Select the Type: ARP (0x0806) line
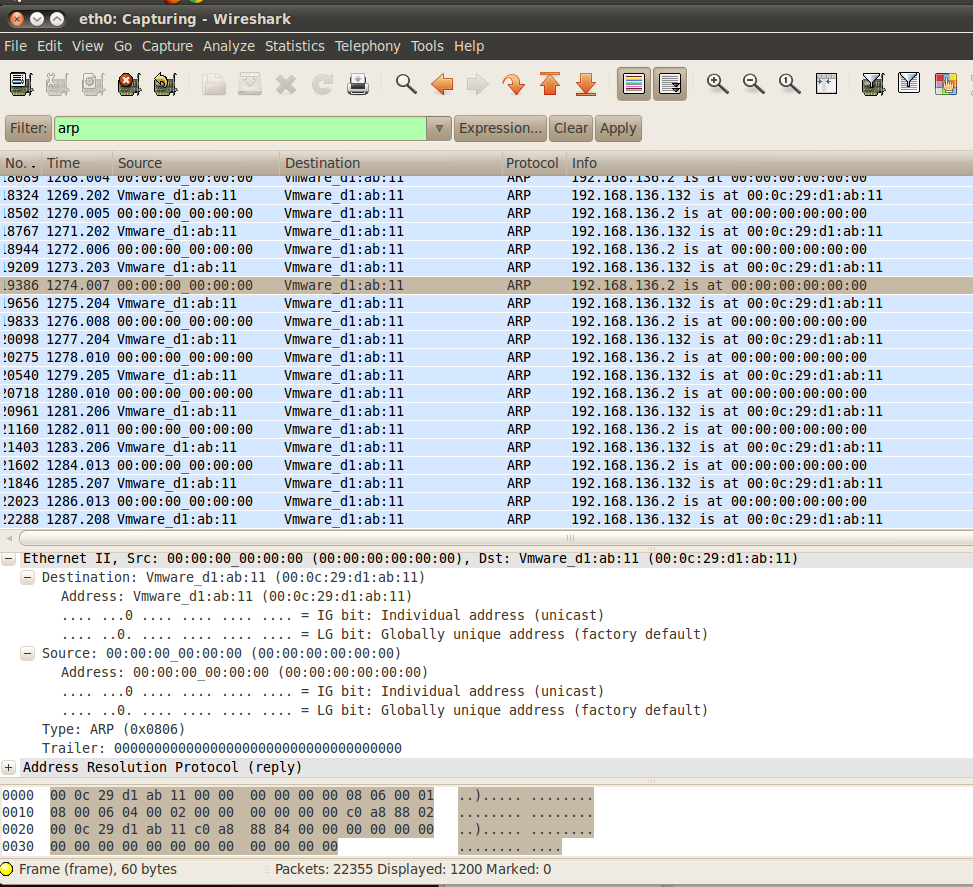Image resolution: width=973 pixels, height=887 pixels. pos(114,729)
